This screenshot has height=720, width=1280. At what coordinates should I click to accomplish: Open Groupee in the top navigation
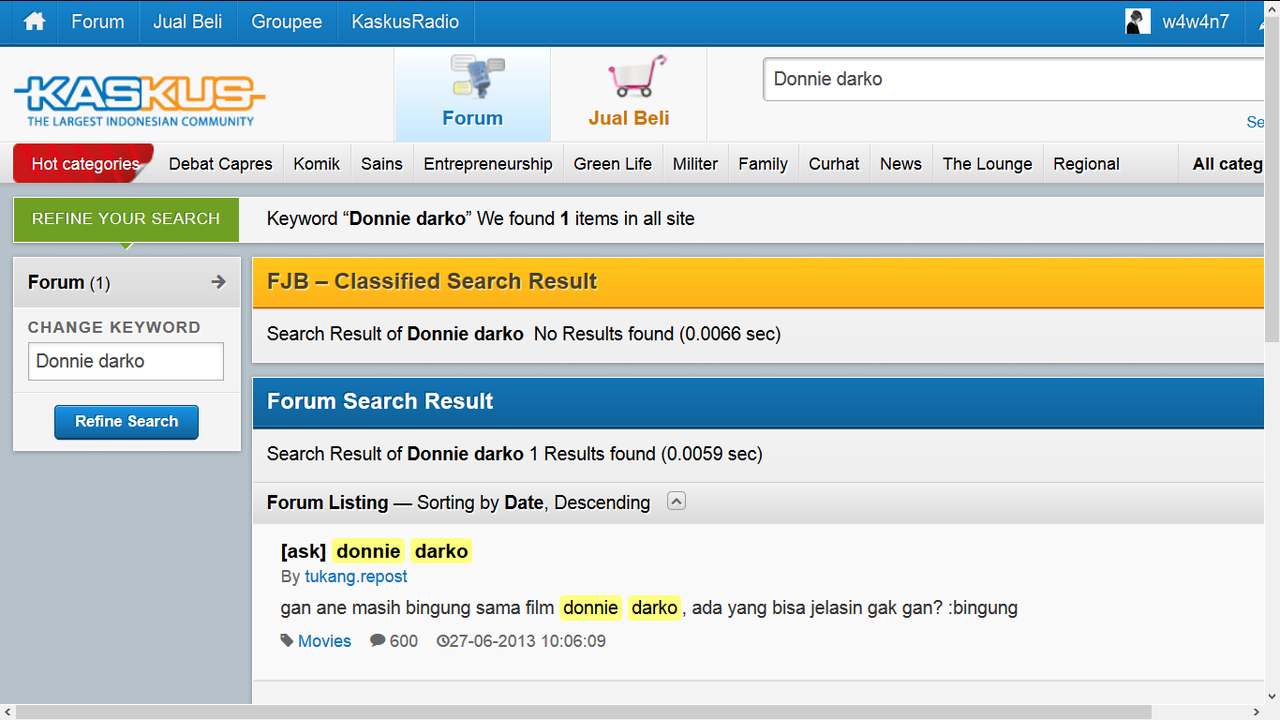287,21
